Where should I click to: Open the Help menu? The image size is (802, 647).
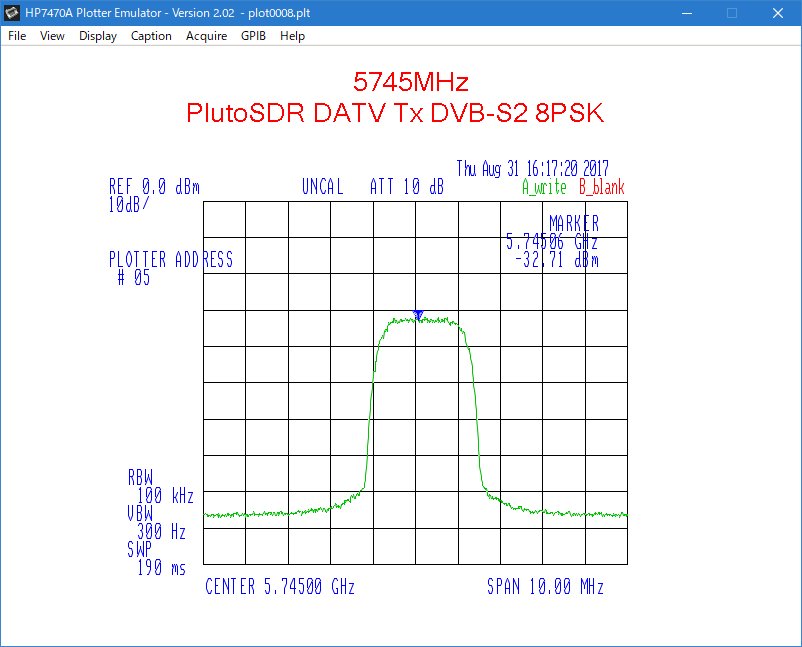[292, 36]
